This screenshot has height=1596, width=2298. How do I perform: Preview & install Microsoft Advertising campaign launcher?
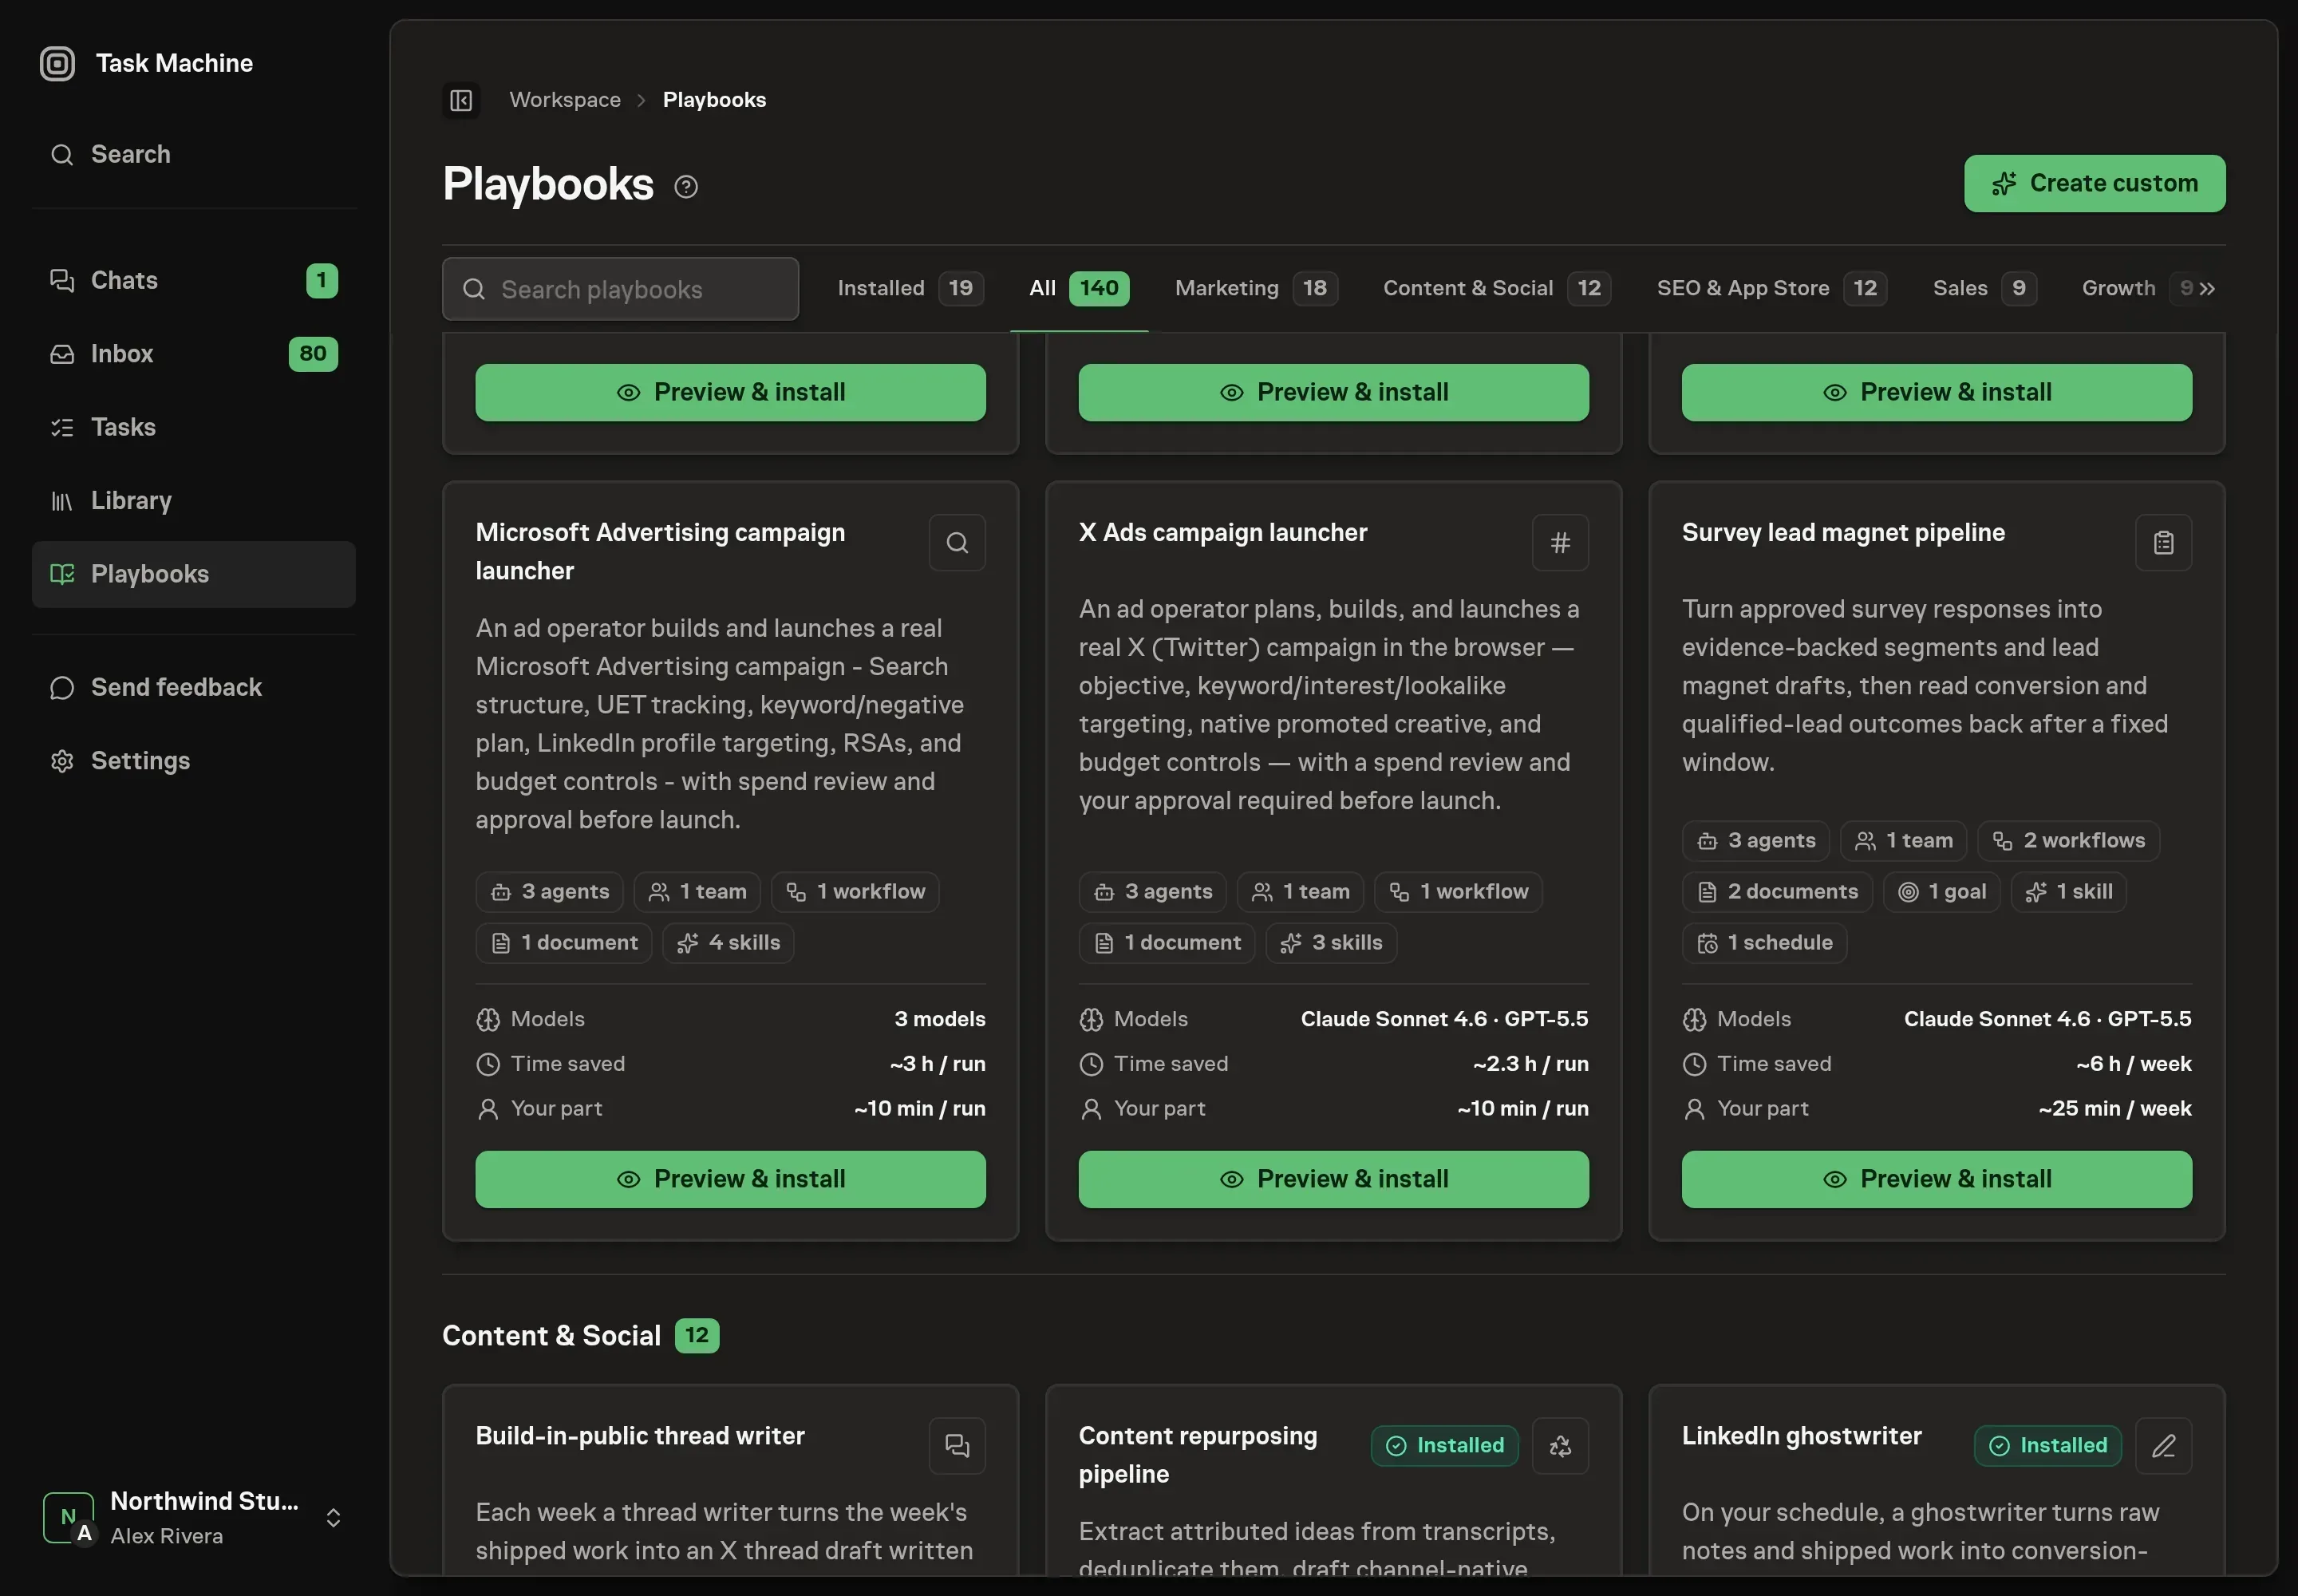click(x=730, y=1179)
